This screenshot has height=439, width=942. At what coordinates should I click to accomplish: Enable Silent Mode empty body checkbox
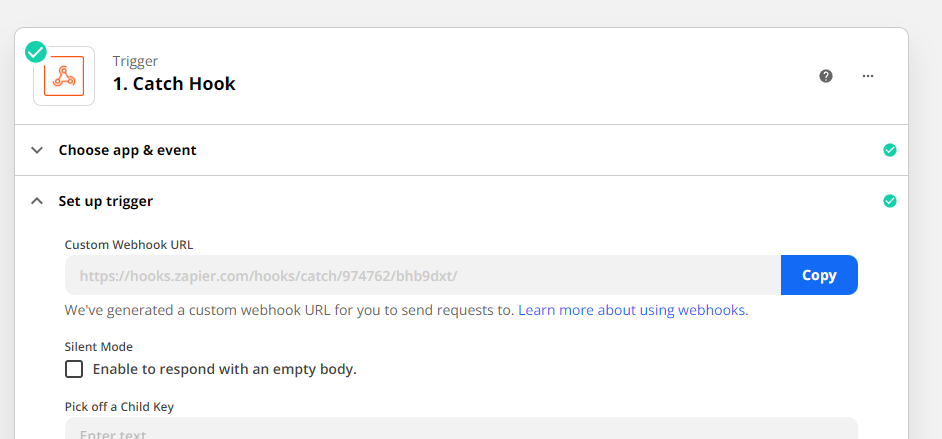[74, 369]
